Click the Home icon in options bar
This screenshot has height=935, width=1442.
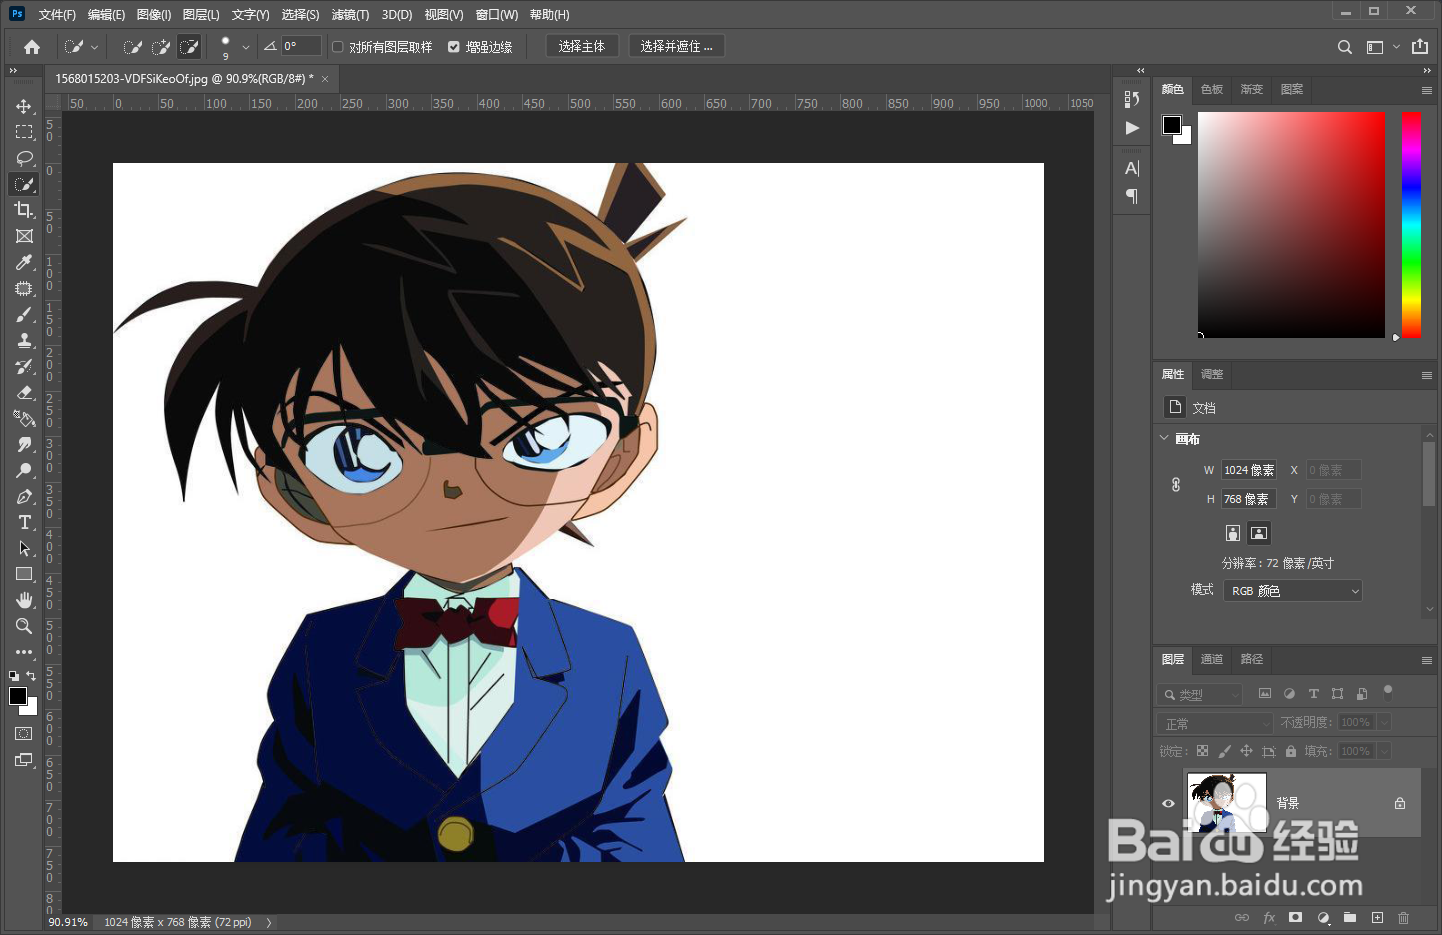click(x=32, y=47)
